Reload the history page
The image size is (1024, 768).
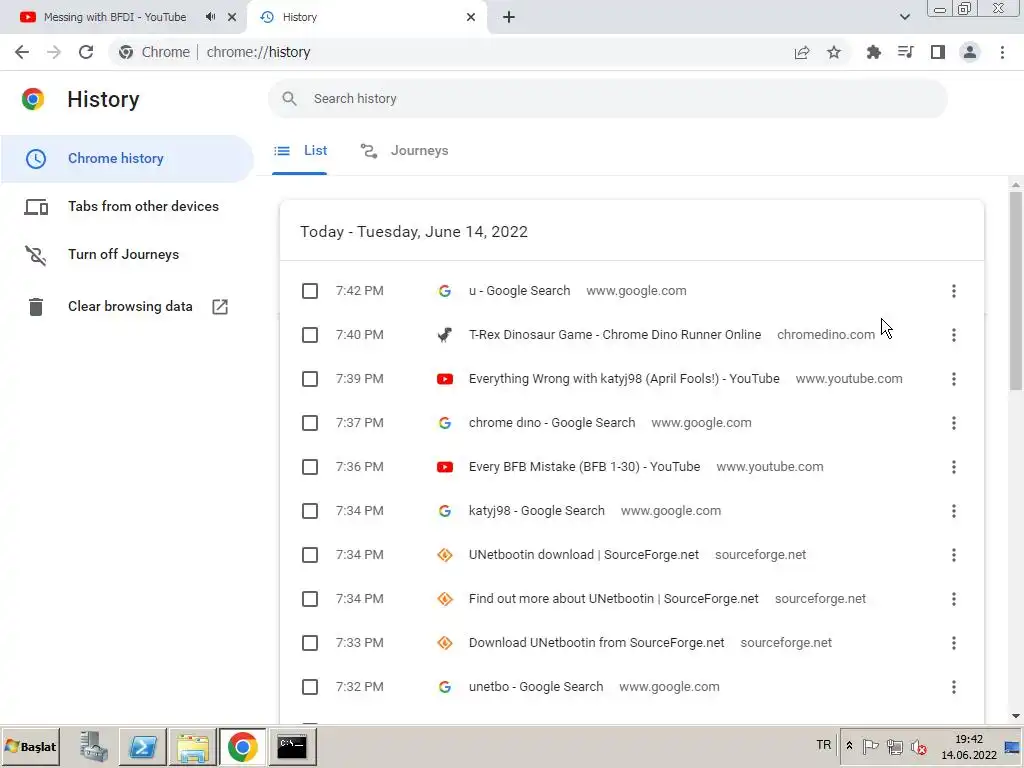pos(86,52)
